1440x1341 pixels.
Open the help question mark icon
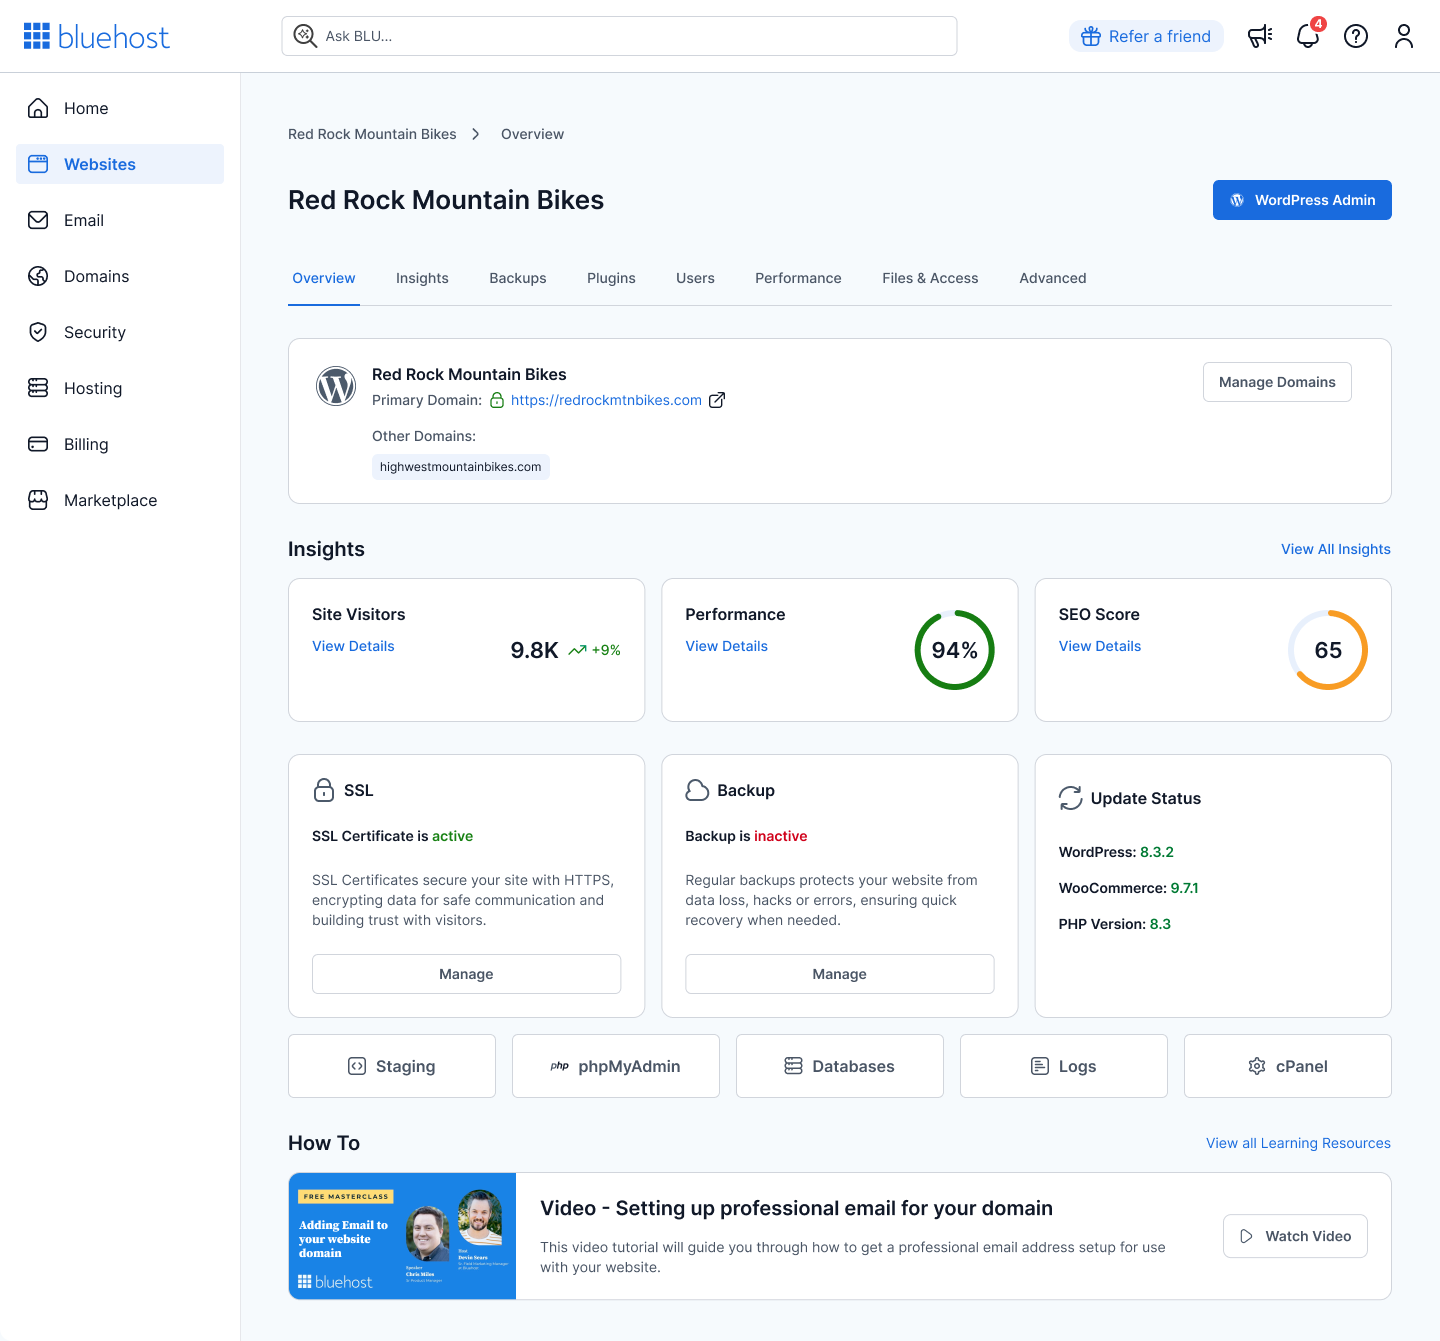point(1356,36)
